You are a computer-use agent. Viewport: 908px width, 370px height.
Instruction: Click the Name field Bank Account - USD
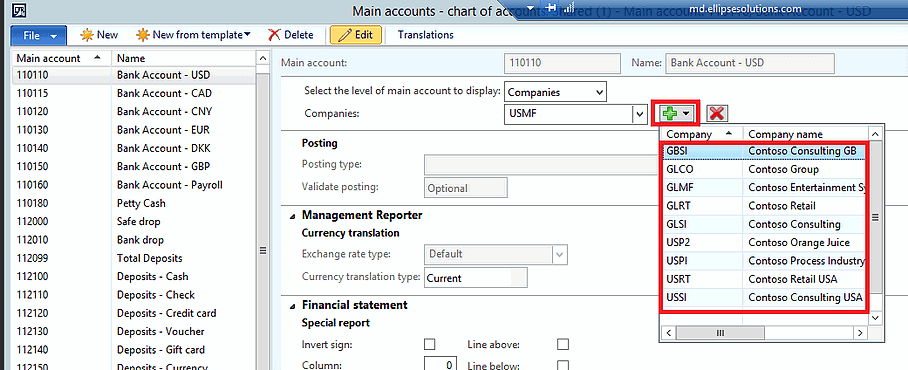[750, 63]
